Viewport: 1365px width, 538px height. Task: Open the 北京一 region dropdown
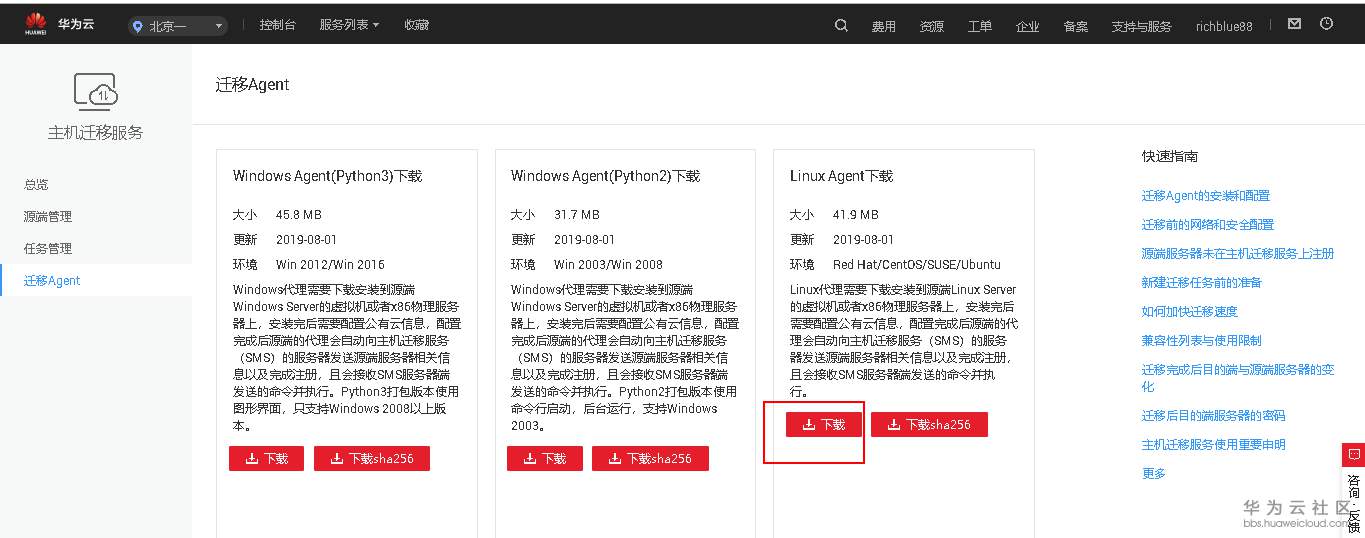(x=178, y=26)
